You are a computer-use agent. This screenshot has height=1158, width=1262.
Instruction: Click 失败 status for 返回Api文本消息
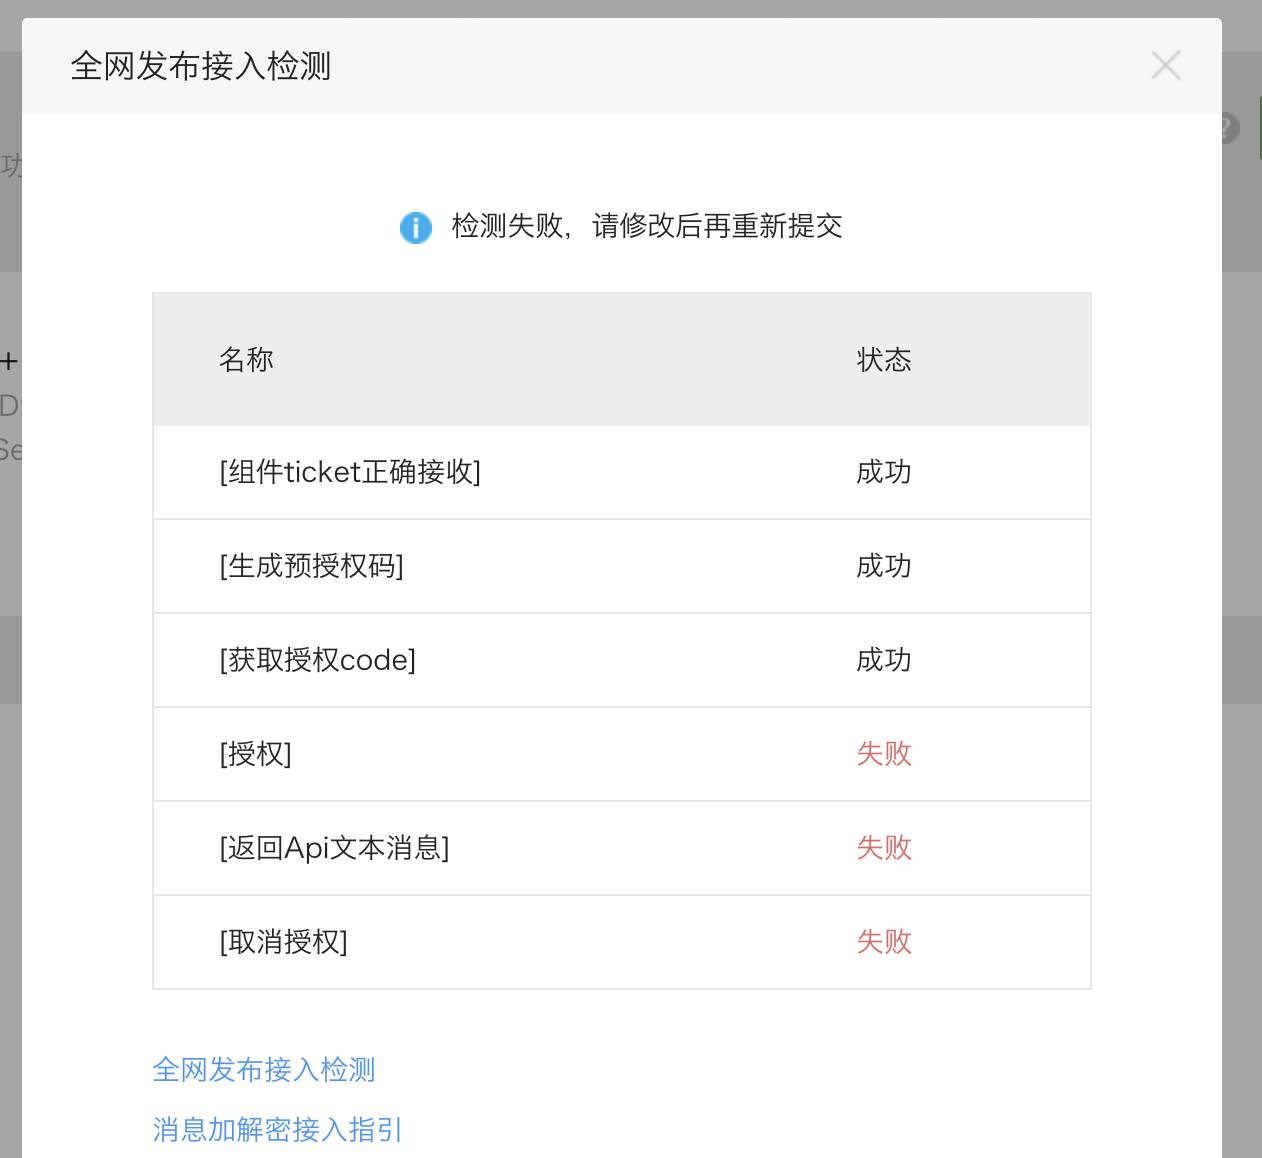tap(884, 848)
